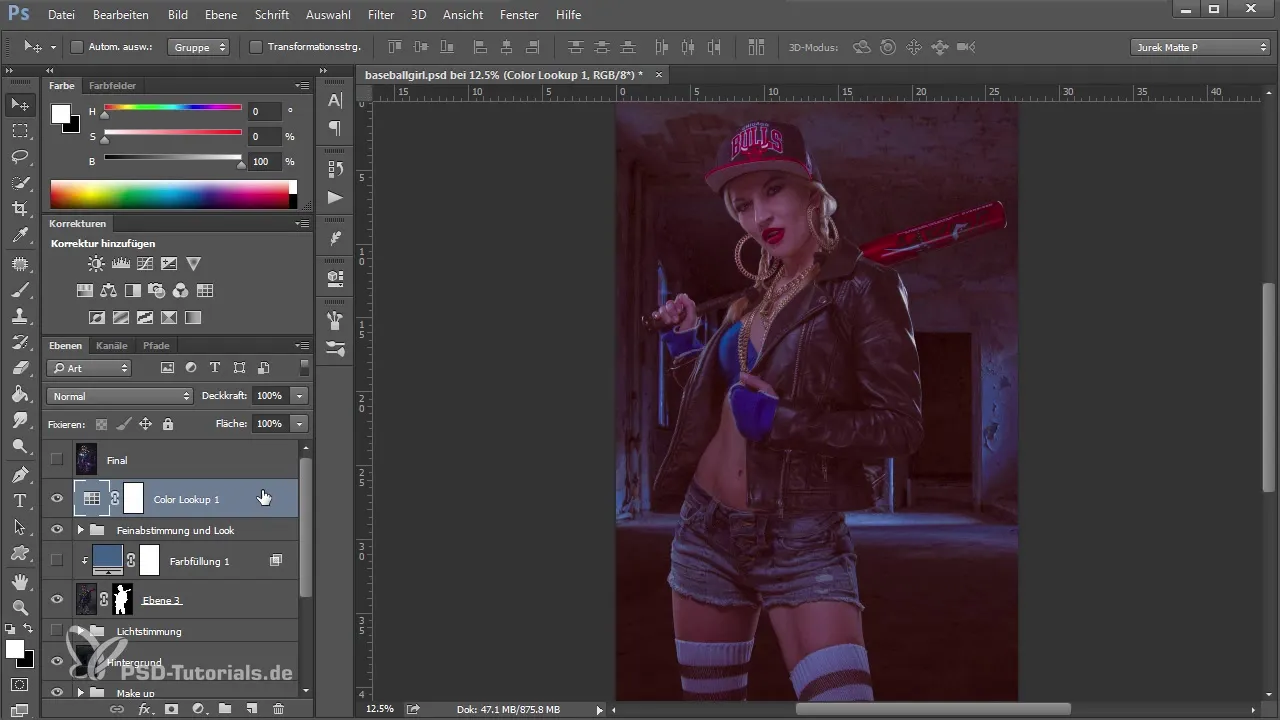Add a Curves adjustment
Image resolution: width=1280 pixels, height=720 pixels.
145,264
